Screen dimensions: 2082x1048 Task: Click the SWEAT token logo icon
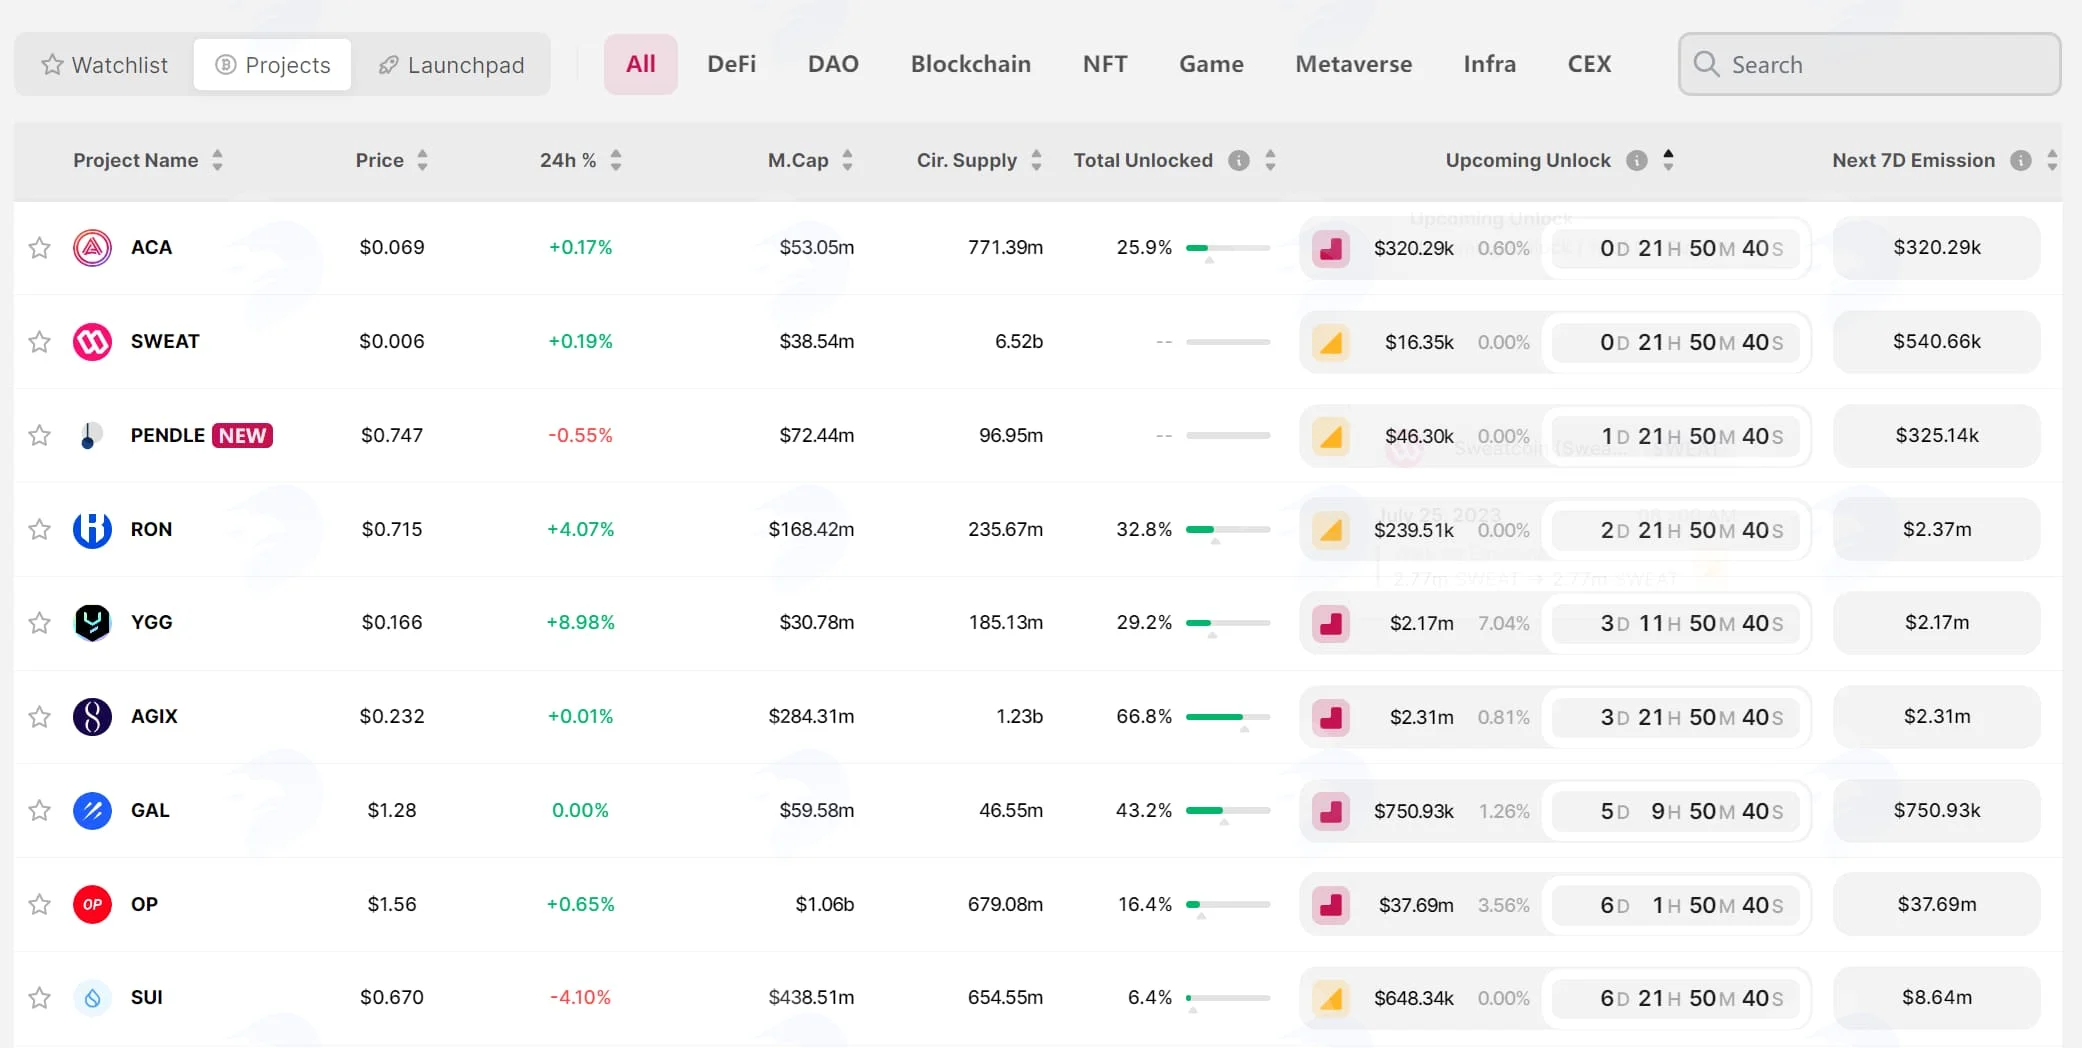[92, 341]
